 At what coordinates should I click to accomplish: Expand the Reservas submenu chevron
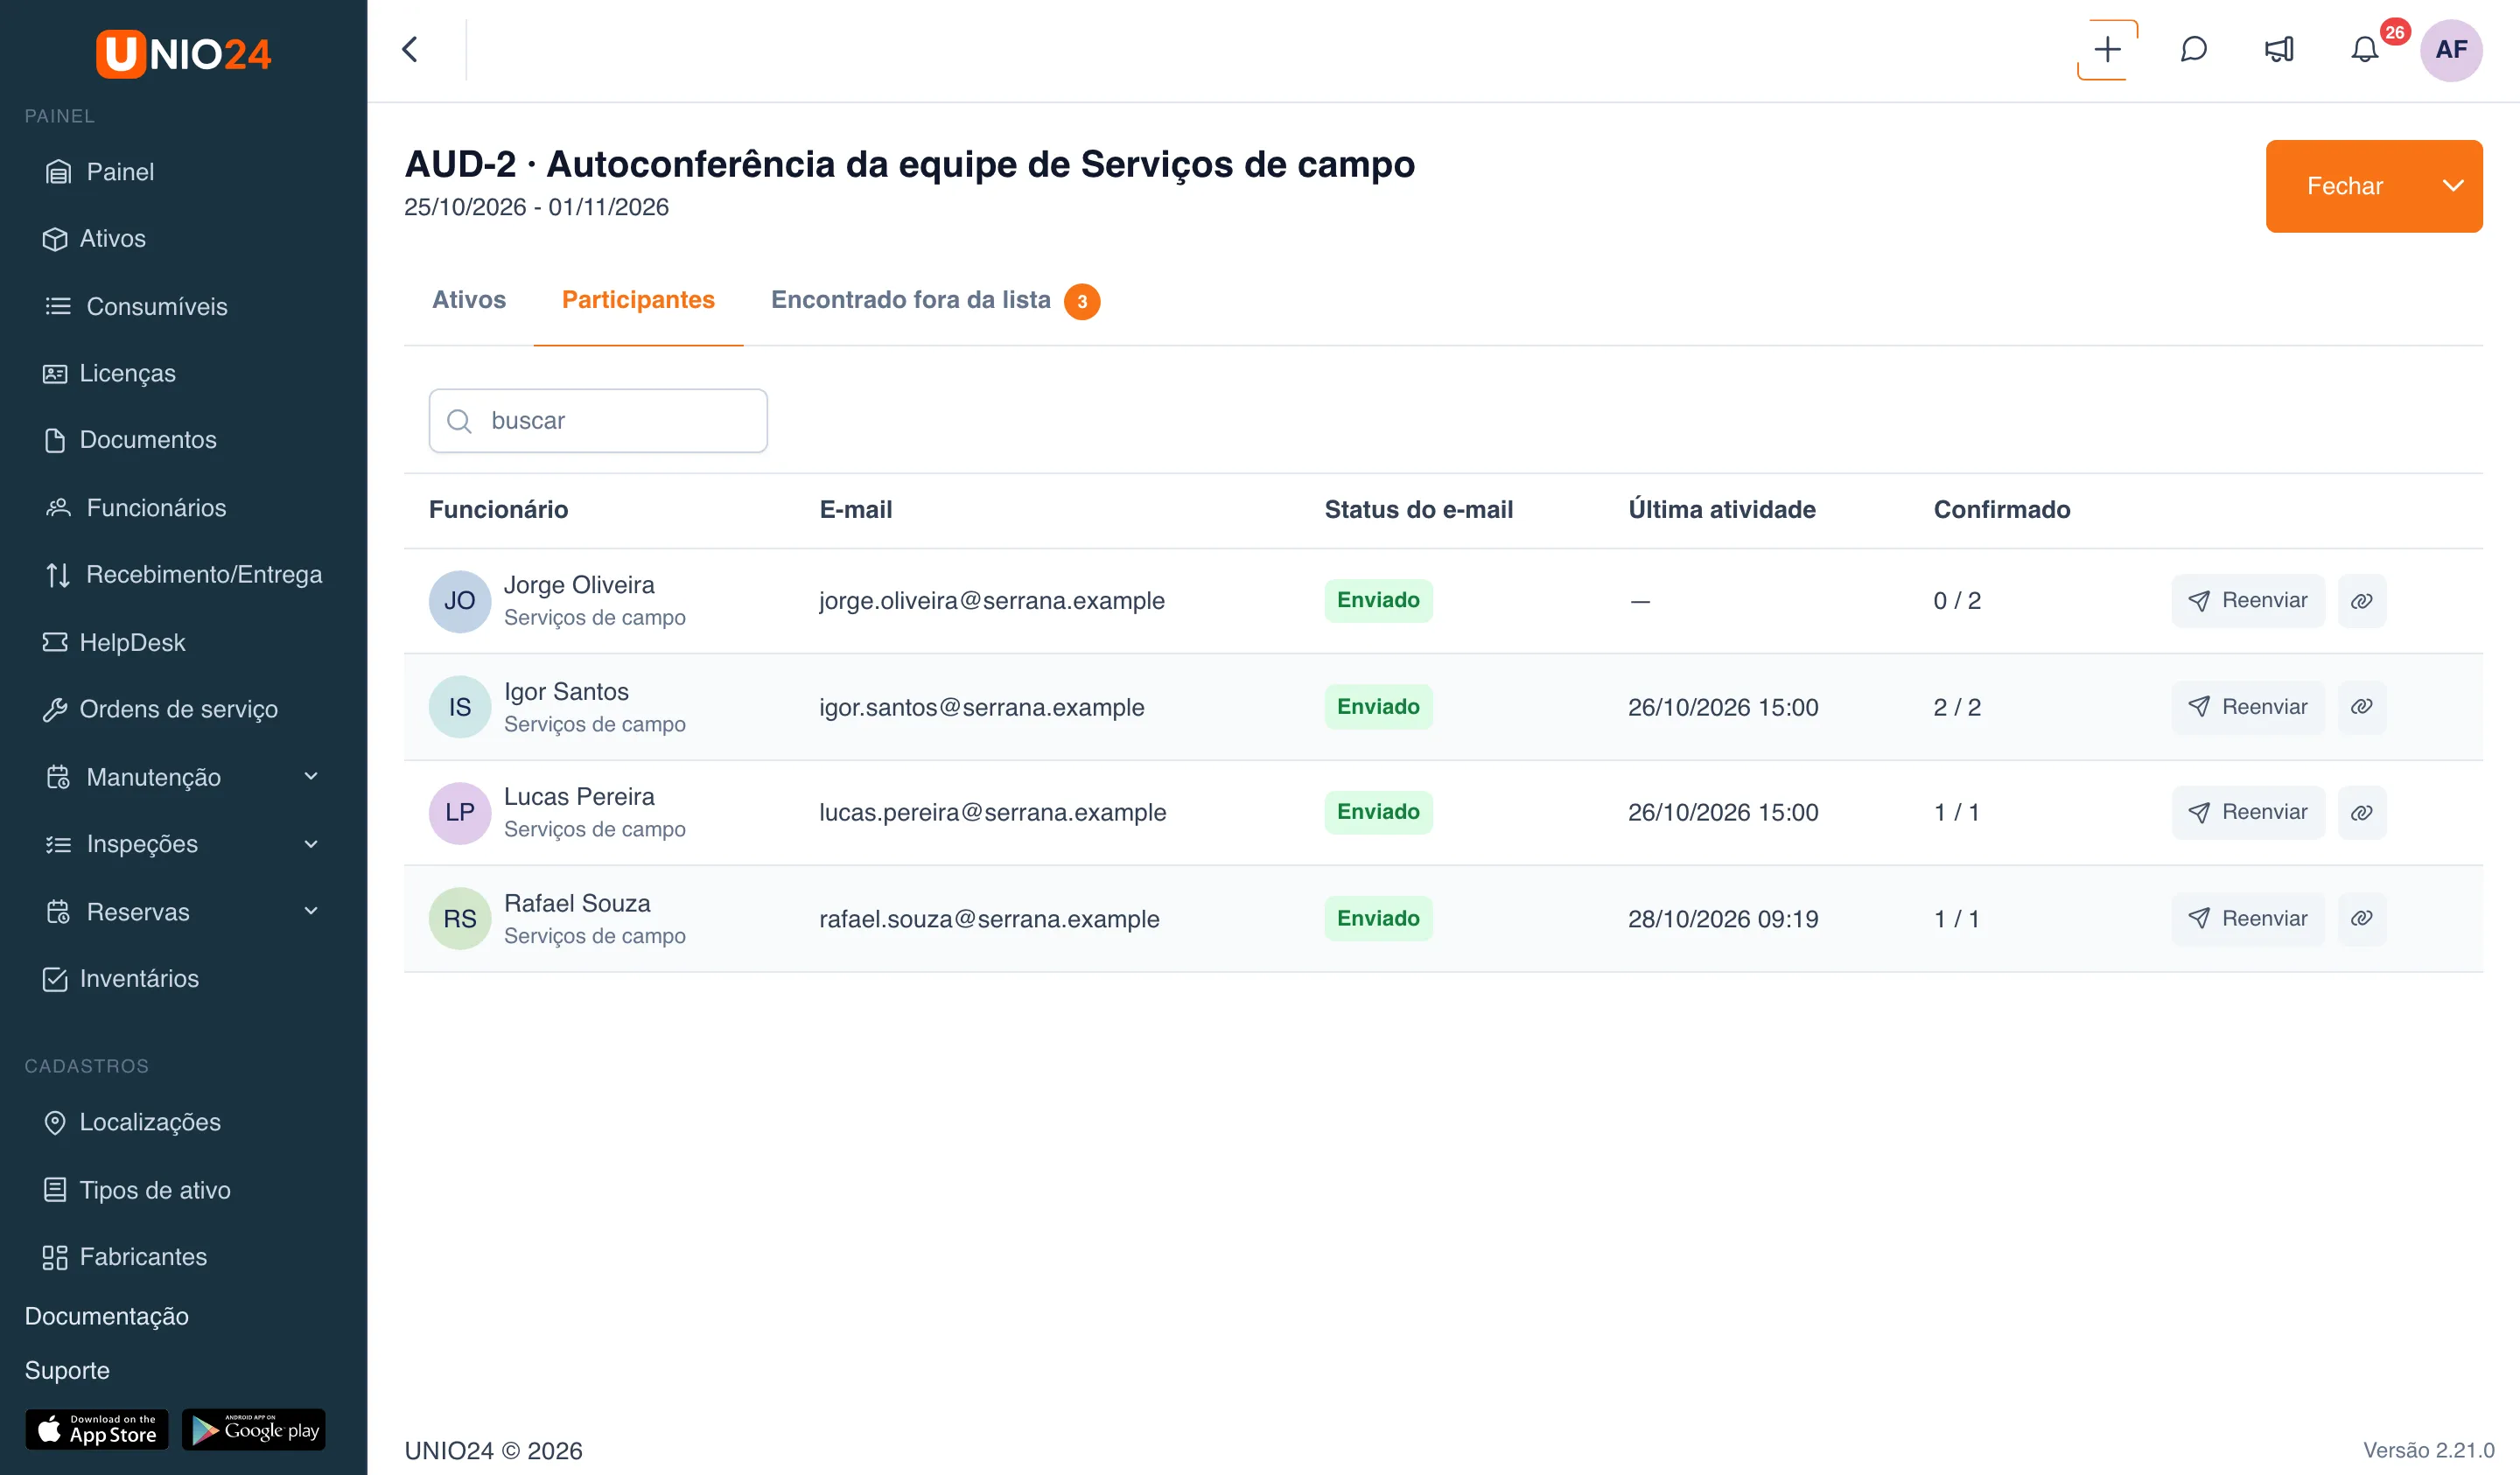[311, 911]
